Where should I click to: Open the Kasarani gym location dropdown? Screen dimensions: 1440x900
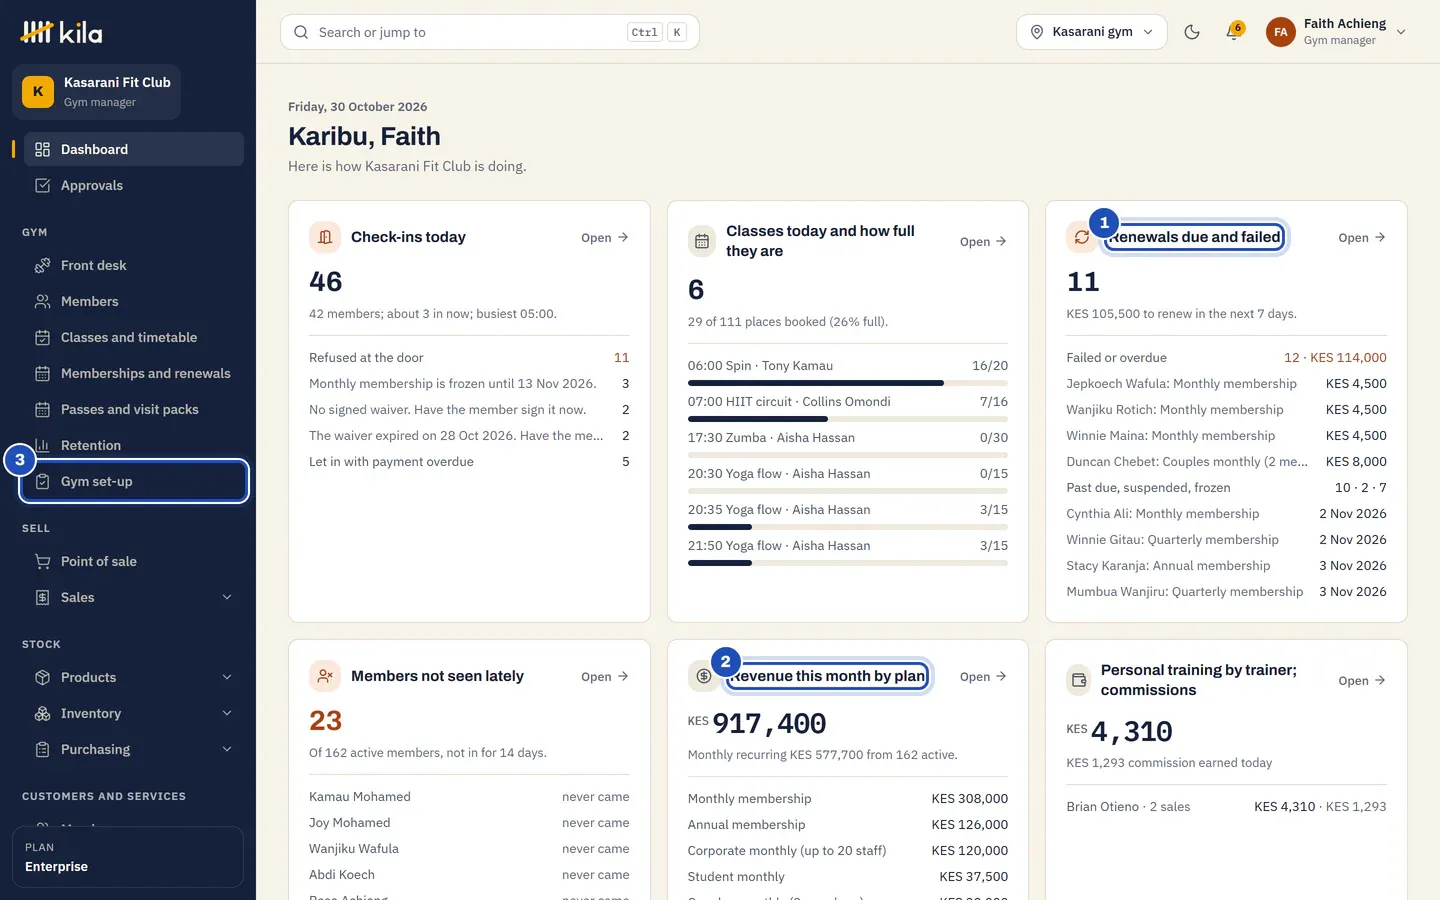point(1092,32)
